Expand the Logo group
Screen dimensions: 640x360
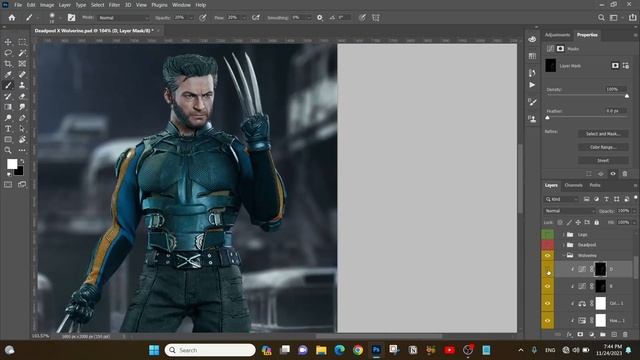click(x=564, y=235)
